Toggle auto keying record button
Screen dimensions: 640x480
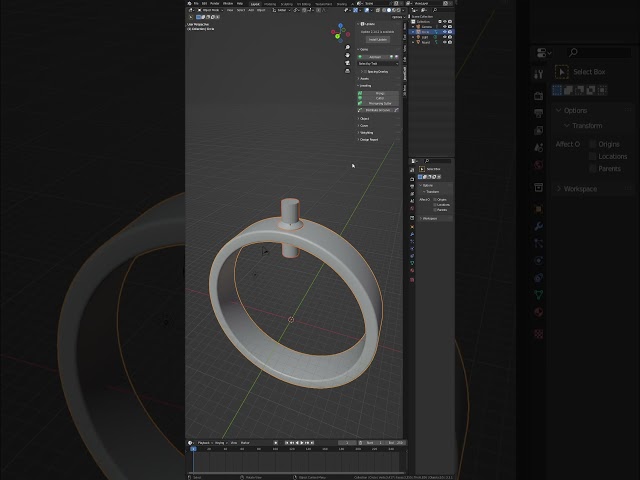pyautogui.click(x=276, y=443)
